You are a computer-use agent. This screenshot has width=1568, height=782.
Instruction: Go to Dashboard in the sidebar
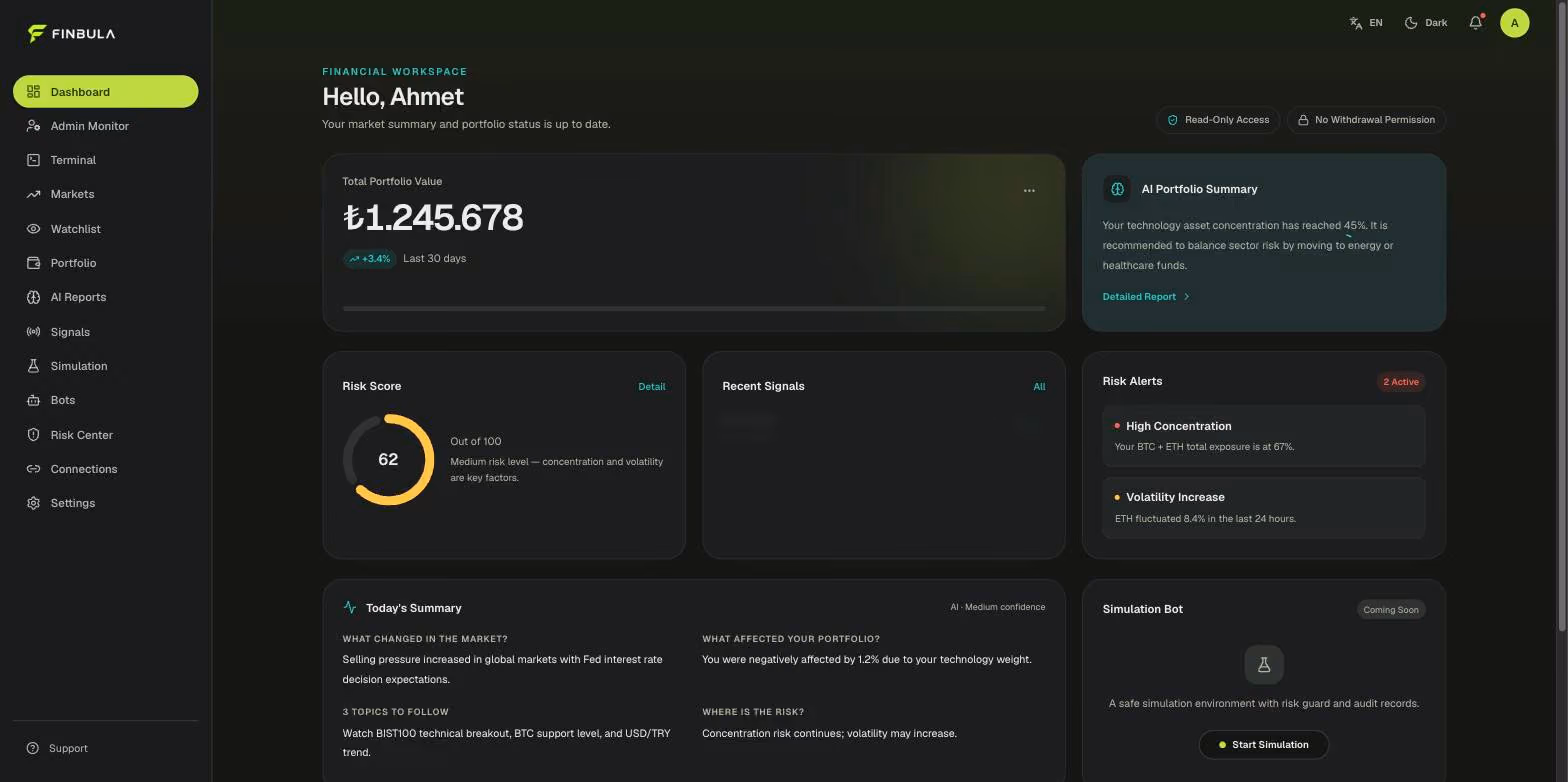[x=105, y=92]
